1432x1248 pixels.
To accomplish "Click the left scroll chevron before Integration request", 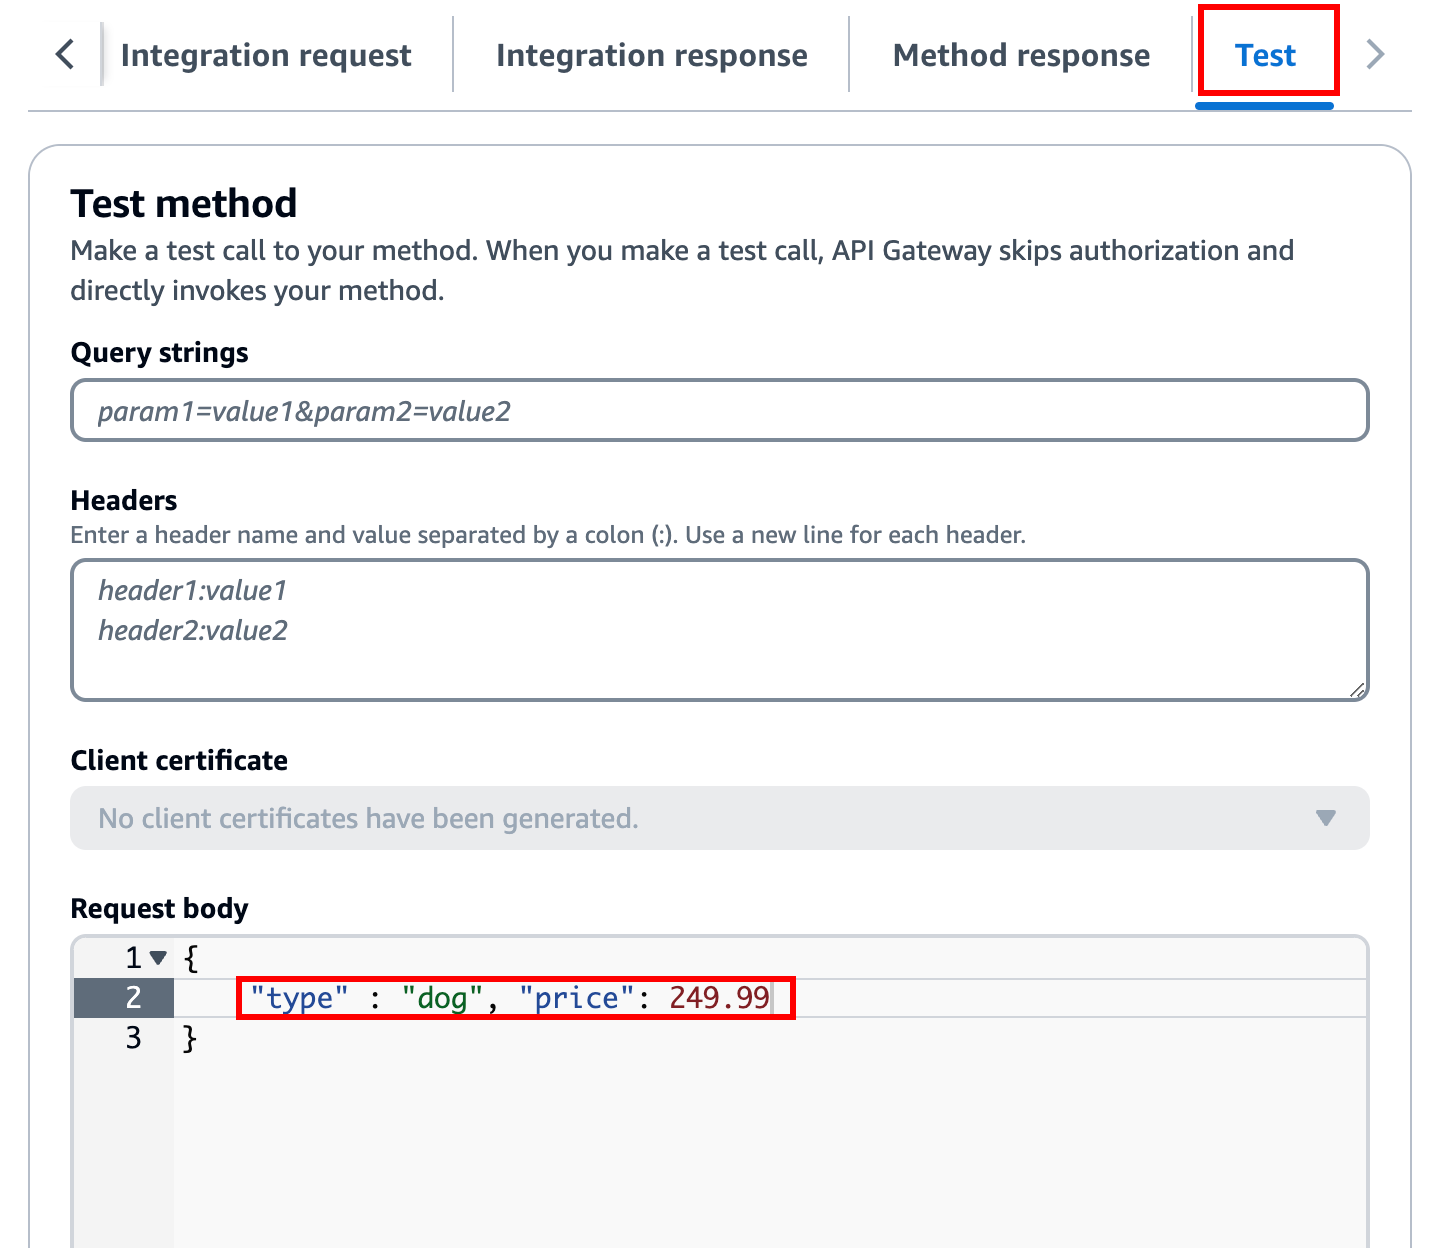I will pyautogui.click(x=64, y=55).
